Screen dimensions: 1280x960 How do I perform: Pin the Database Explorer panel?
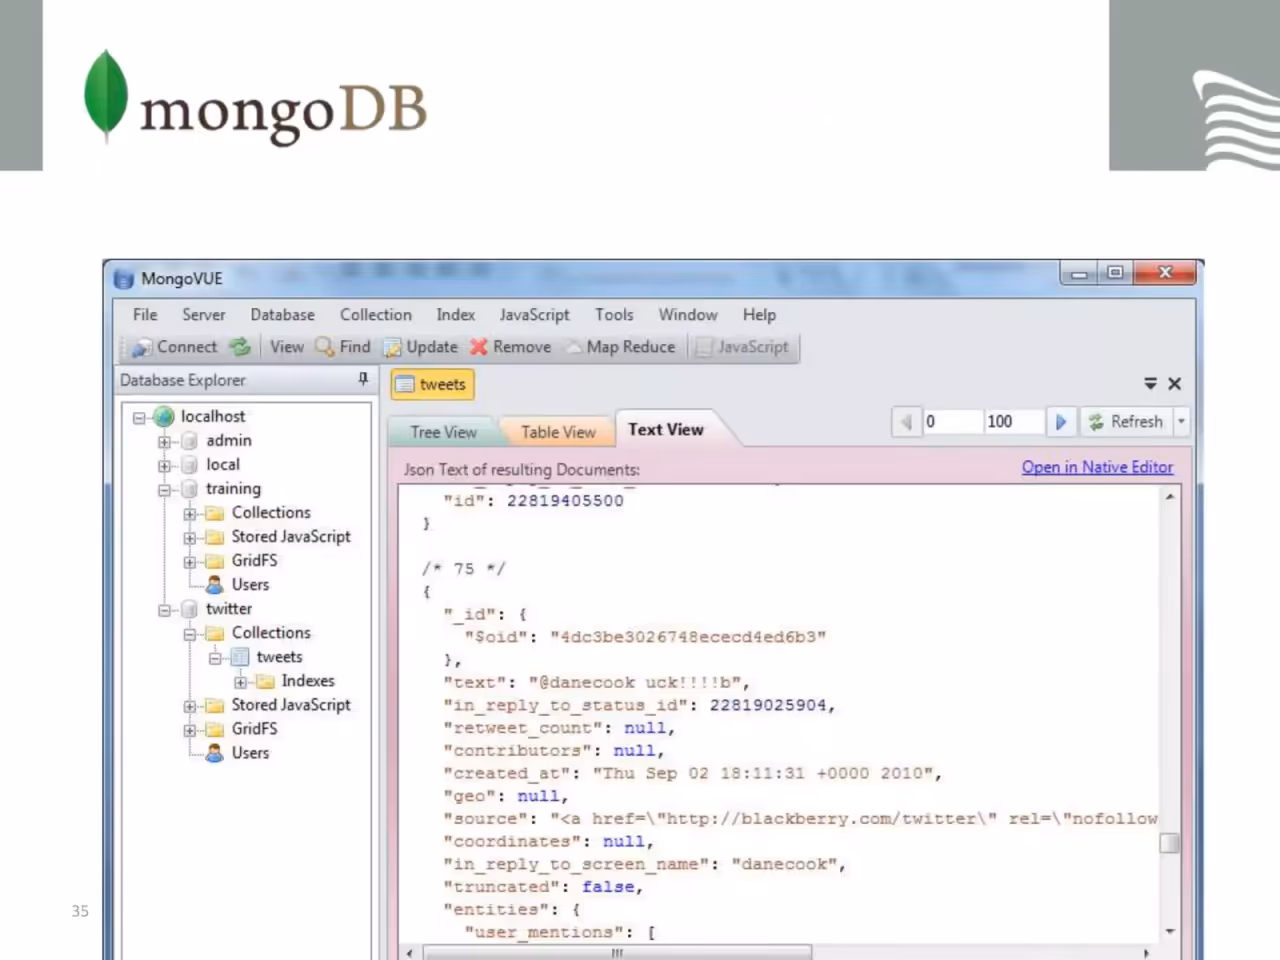coord(363,379)
